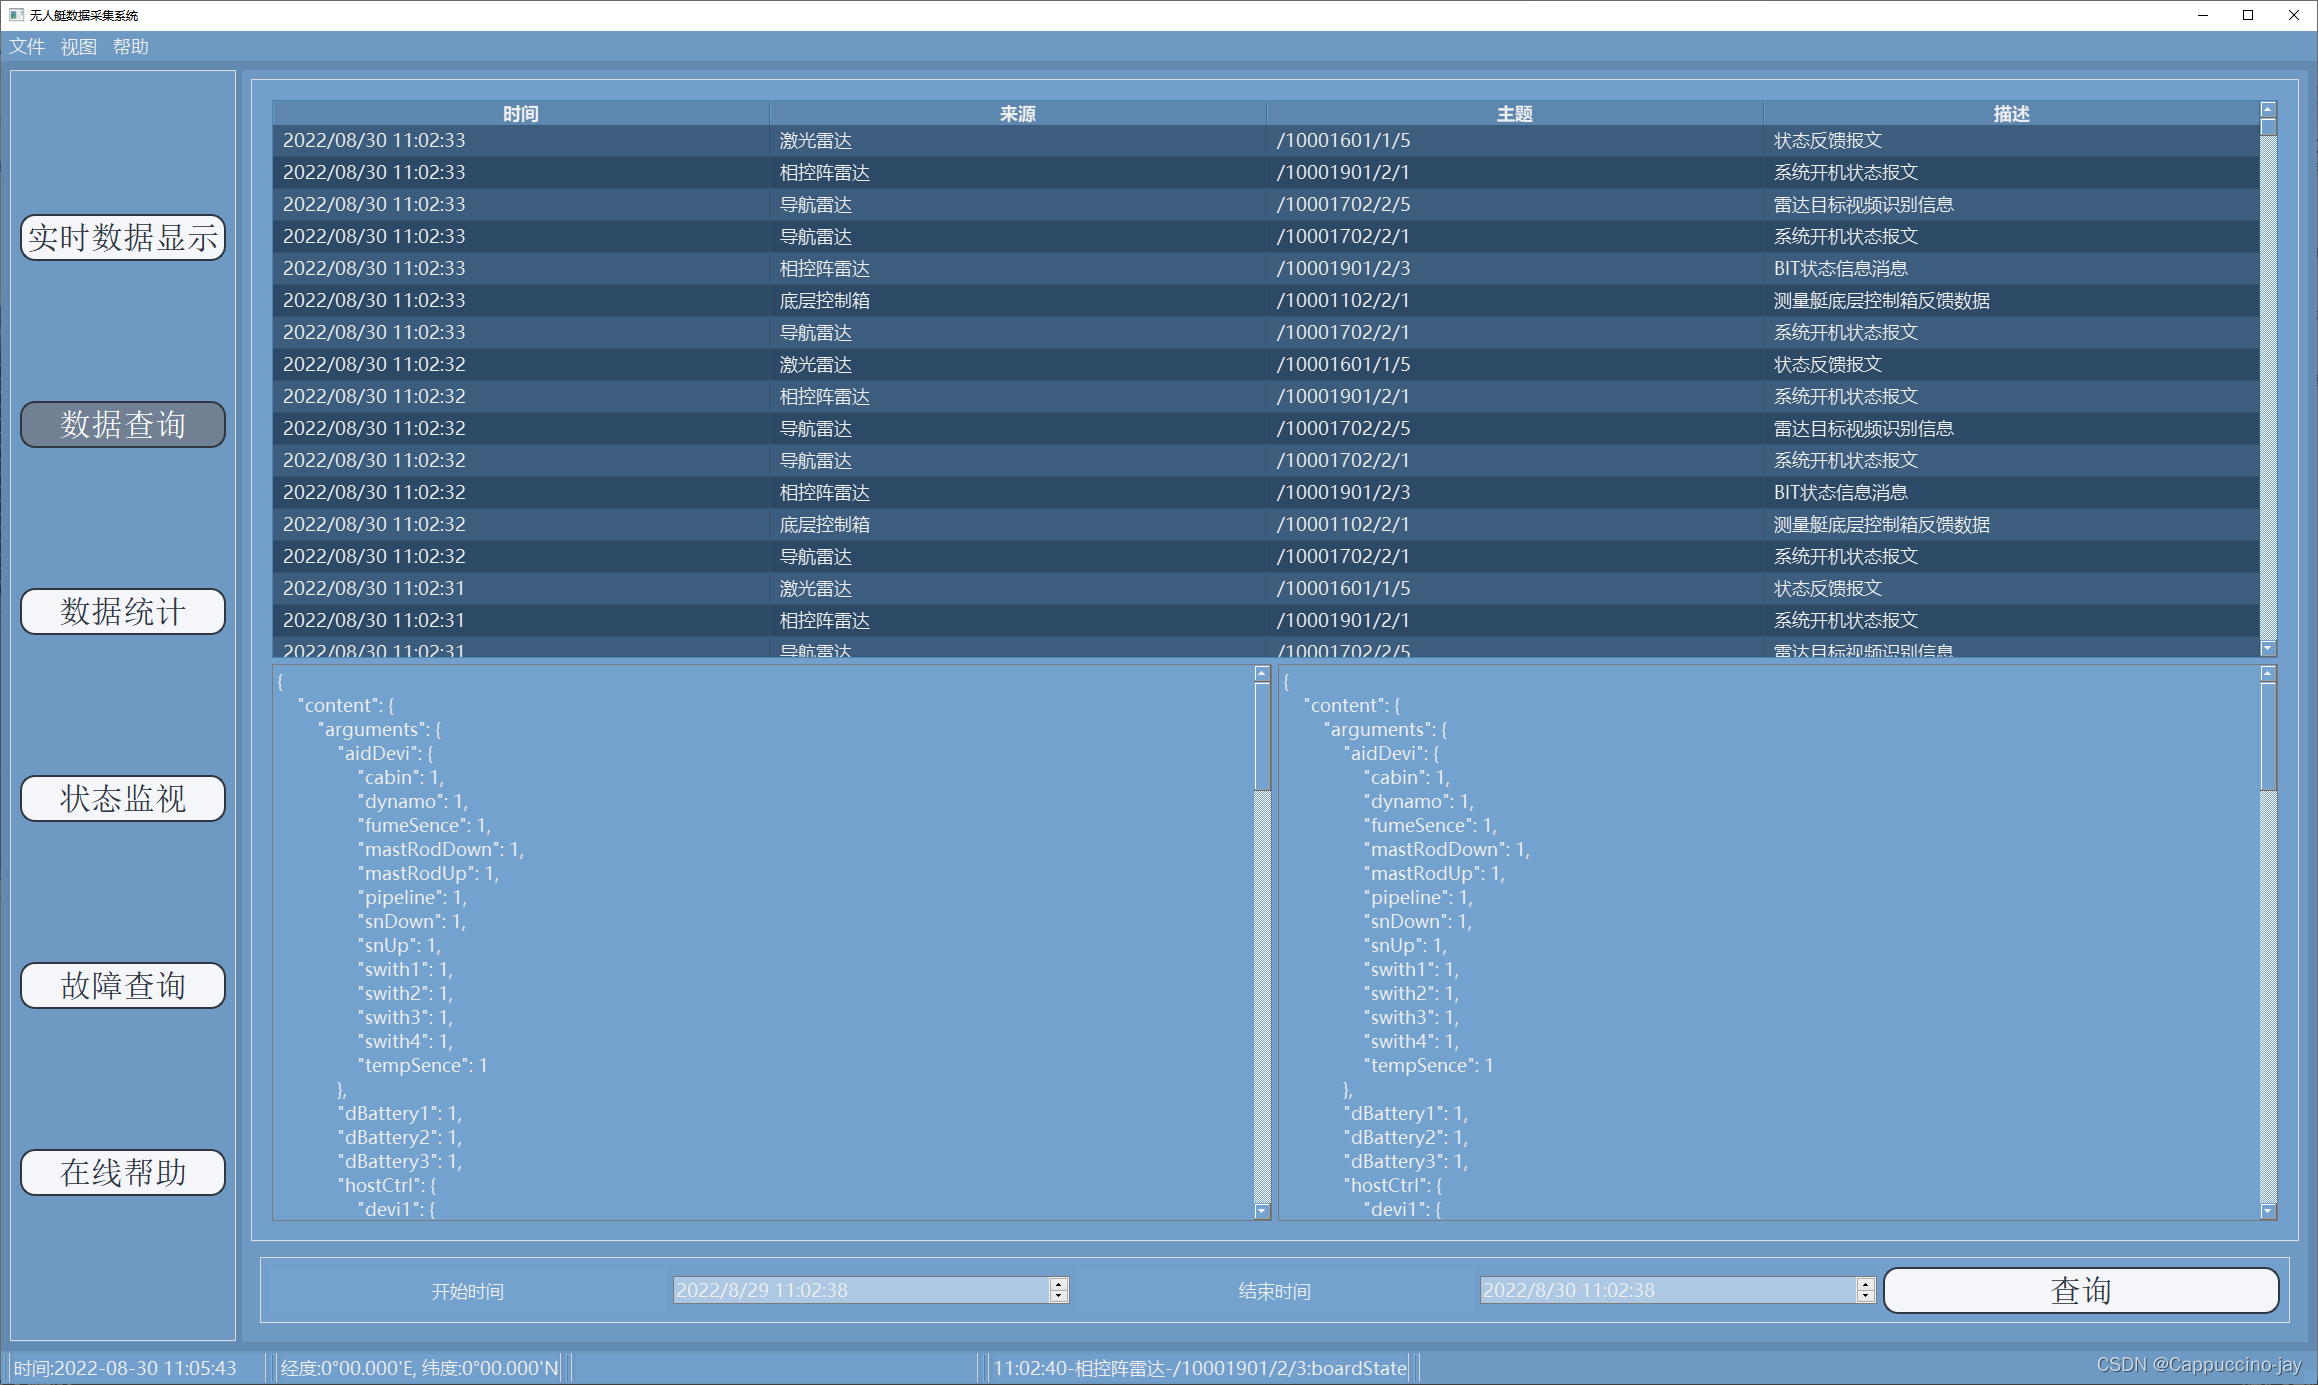
Task: Open the 帮助 menu
Action: [131, 47]
